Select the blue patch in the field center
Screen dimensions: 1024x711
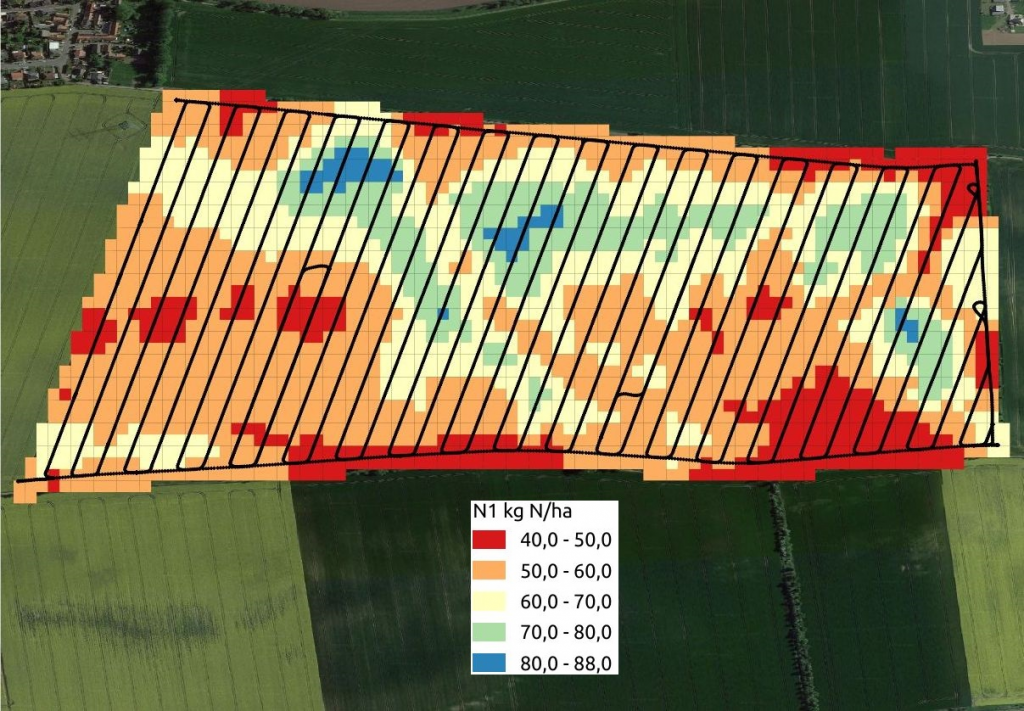[522, 232]
